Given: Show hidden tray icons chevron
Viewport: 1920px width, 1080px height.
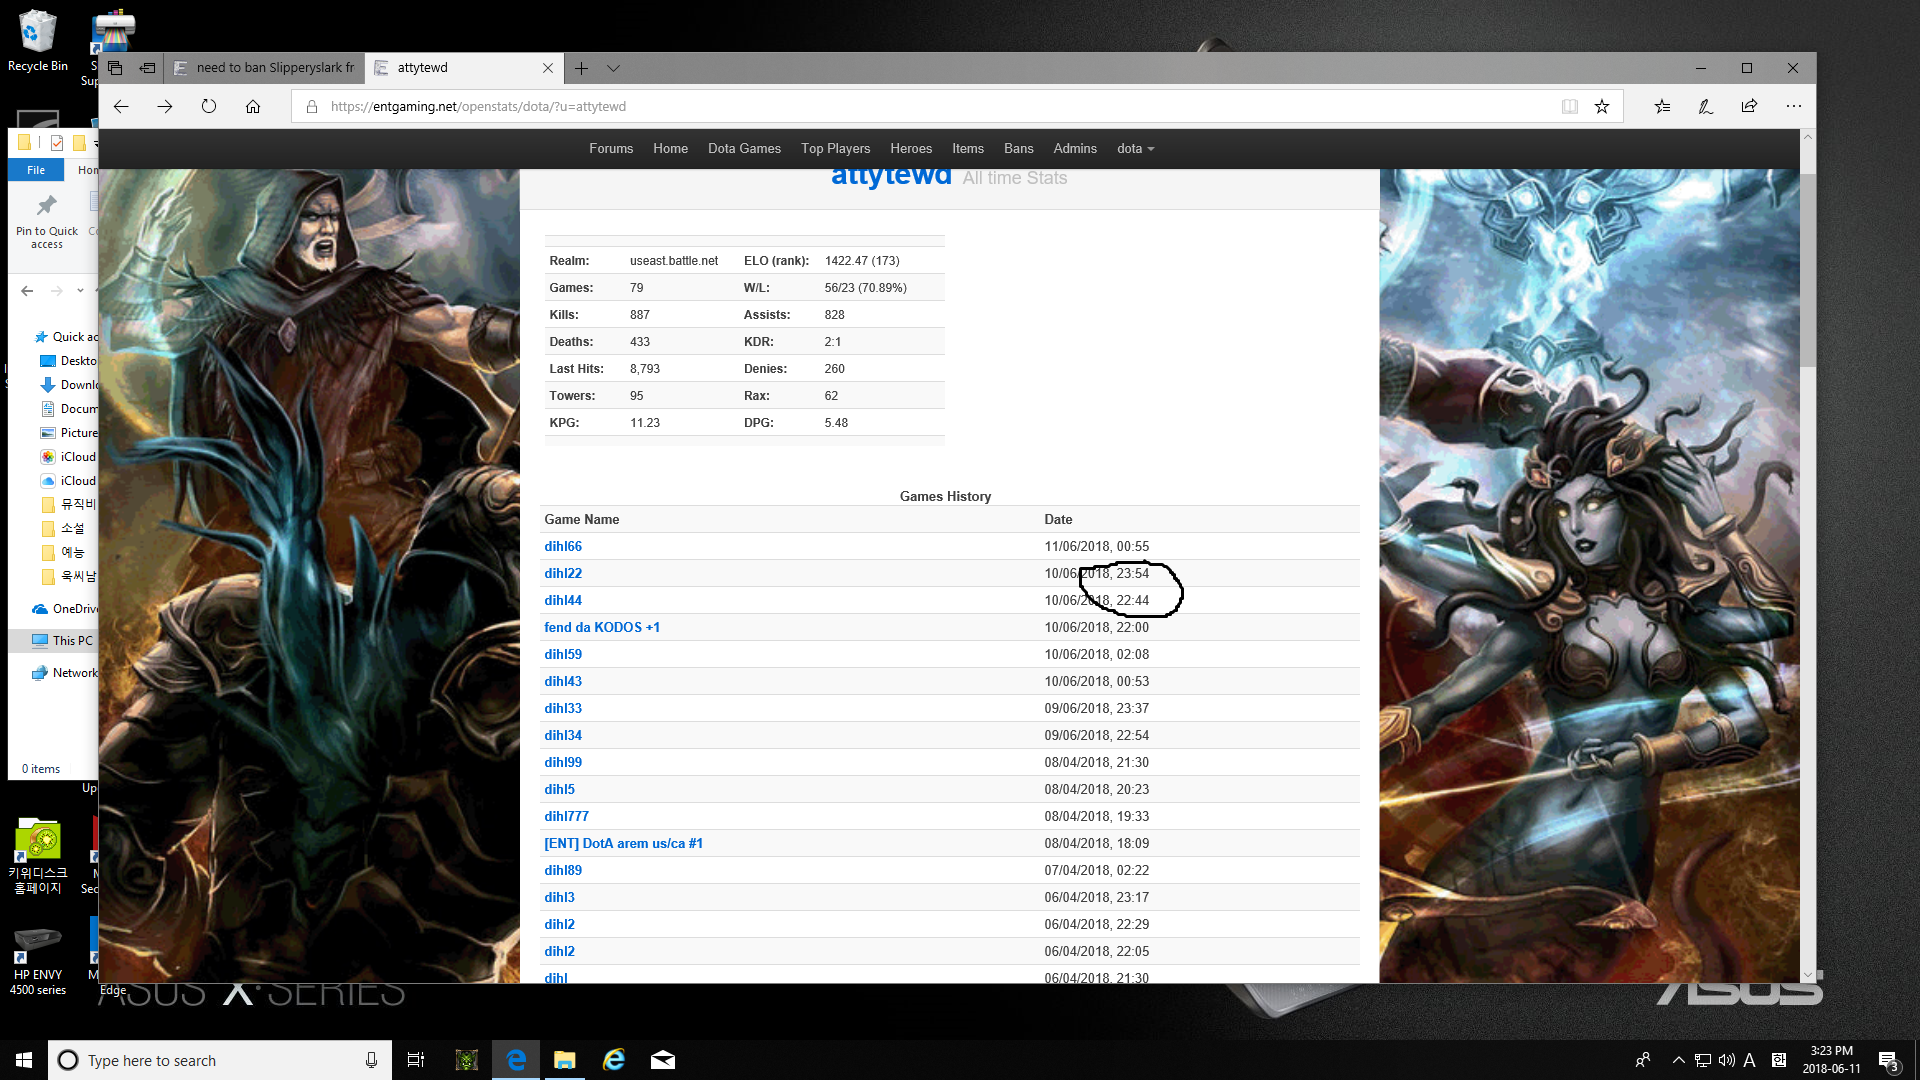Looking at the screenshot, I should 1679,1060.
